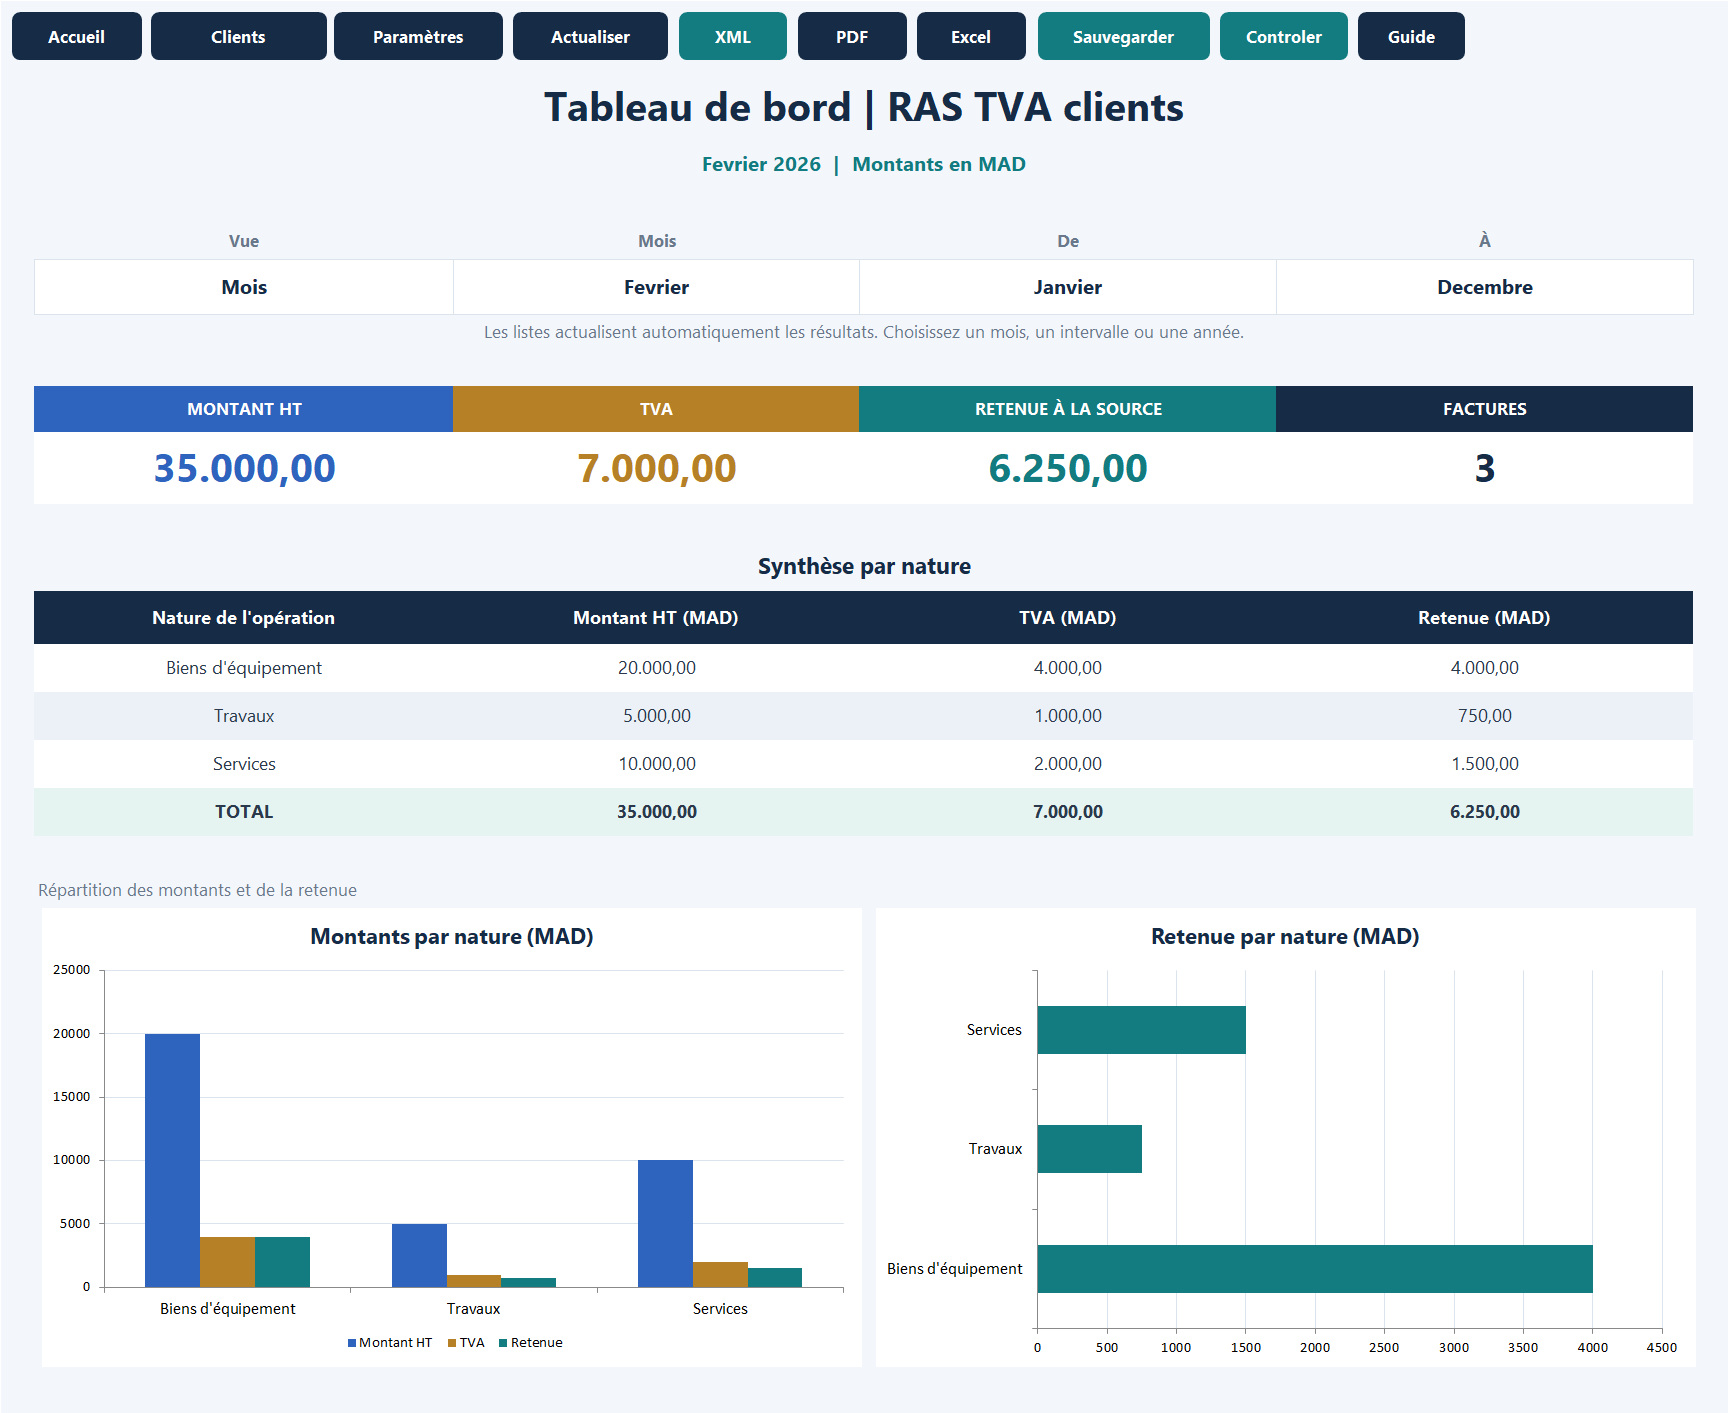Select the Travaux horizontal retenue bar

click(x=1090, y=1149)
